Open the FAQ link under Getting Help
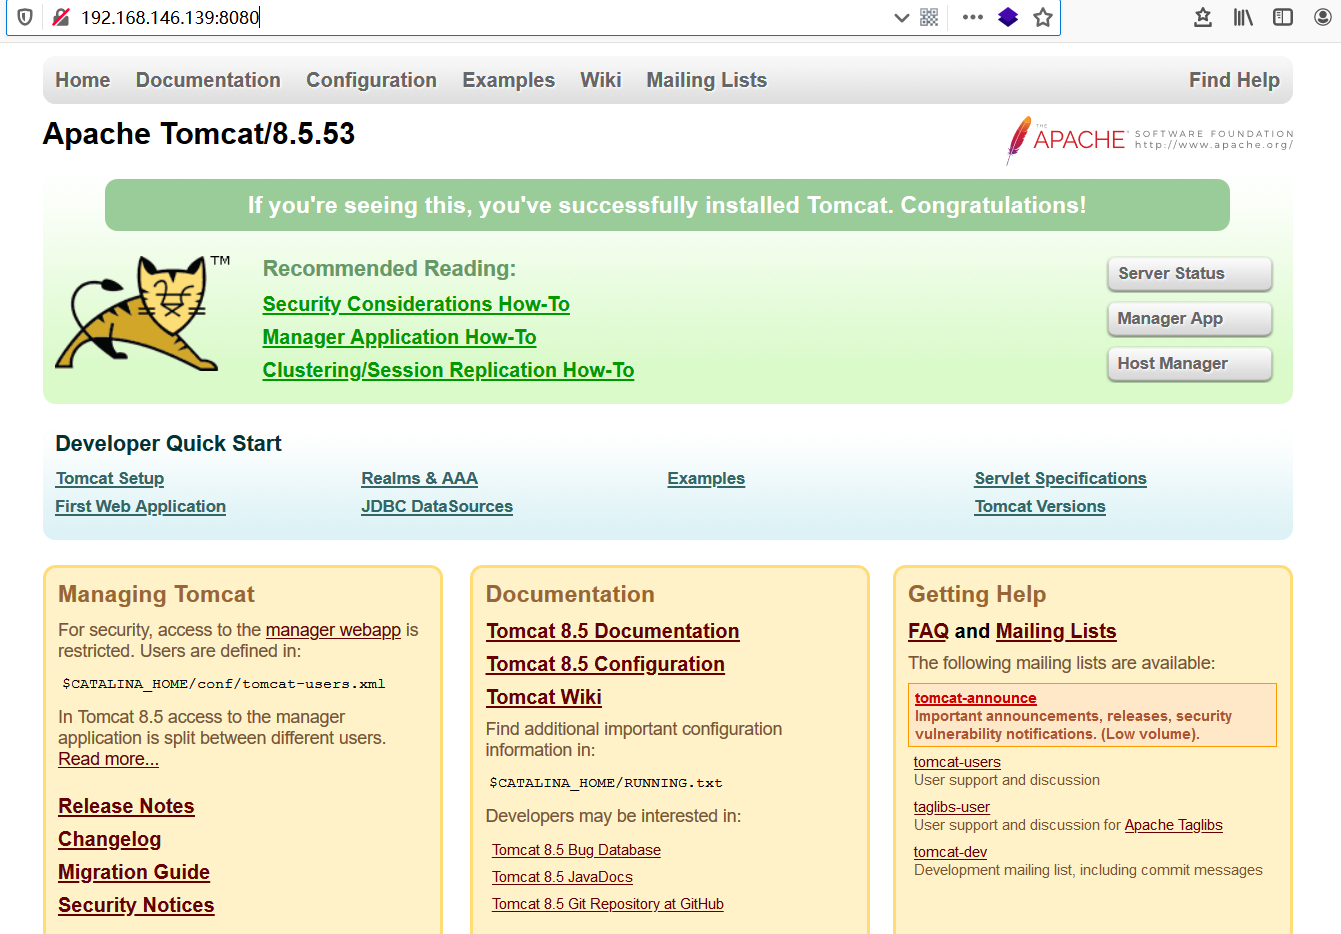Image resolution: width=1341 pixels, height=934 pixels. 928,631
